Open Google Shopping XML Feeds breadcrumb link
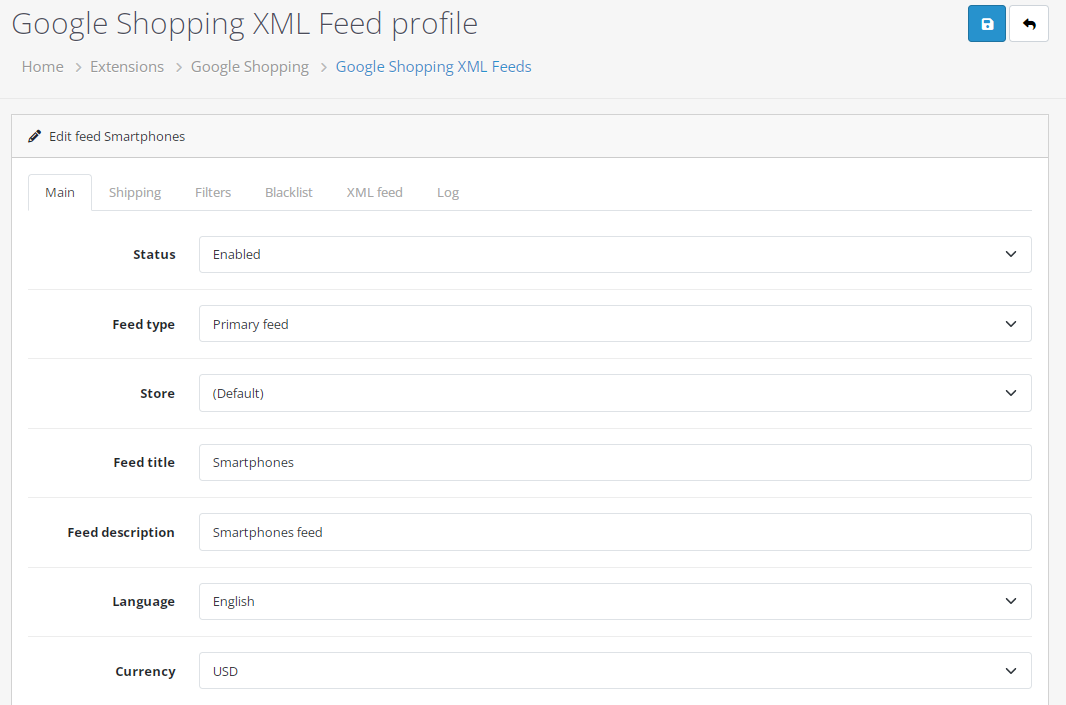 point(433,67)
